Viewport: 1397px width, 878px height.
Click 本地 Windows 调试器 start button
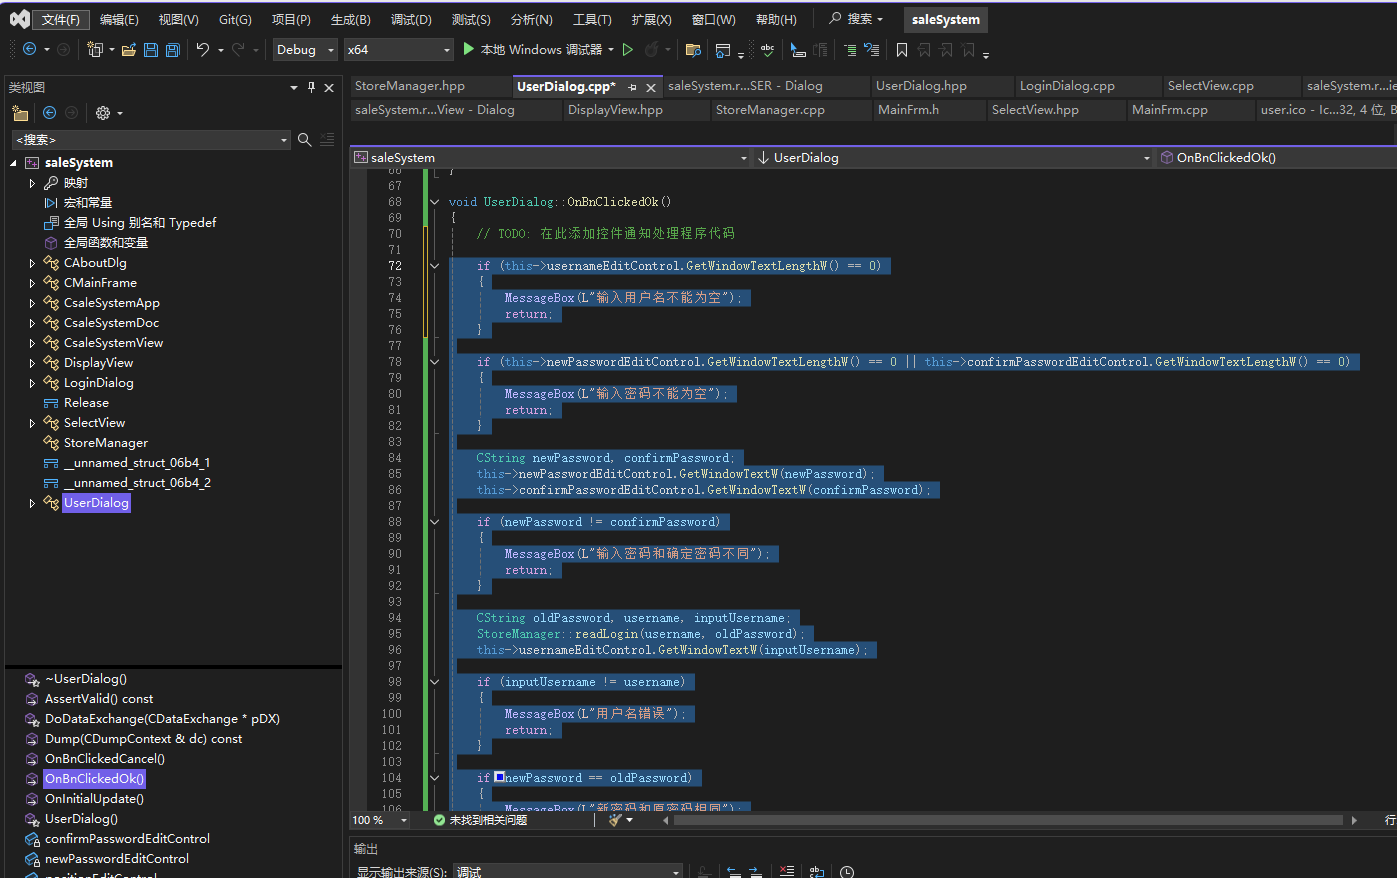coord(531,50)
